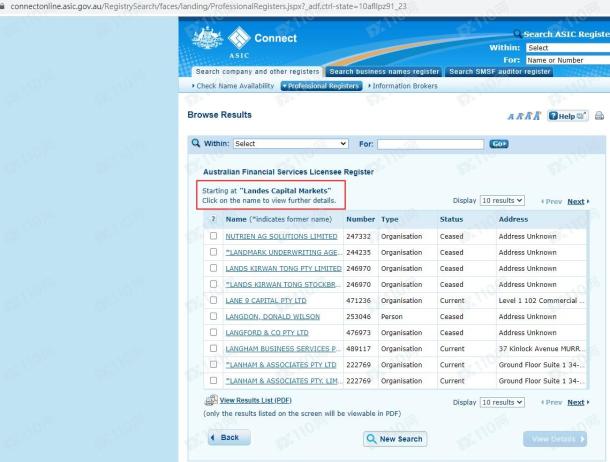Click the browser address bar URL
Image resolution: width=610 pixels, height=462 pixels.
(x=209, y=6)
